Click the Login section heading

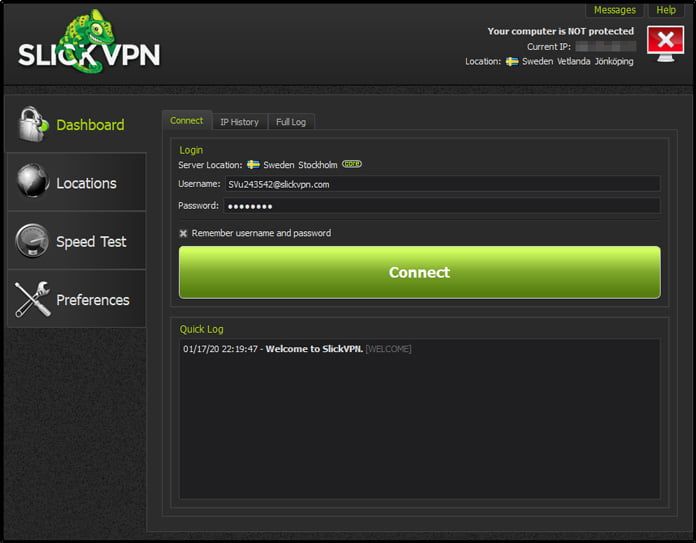191,150
